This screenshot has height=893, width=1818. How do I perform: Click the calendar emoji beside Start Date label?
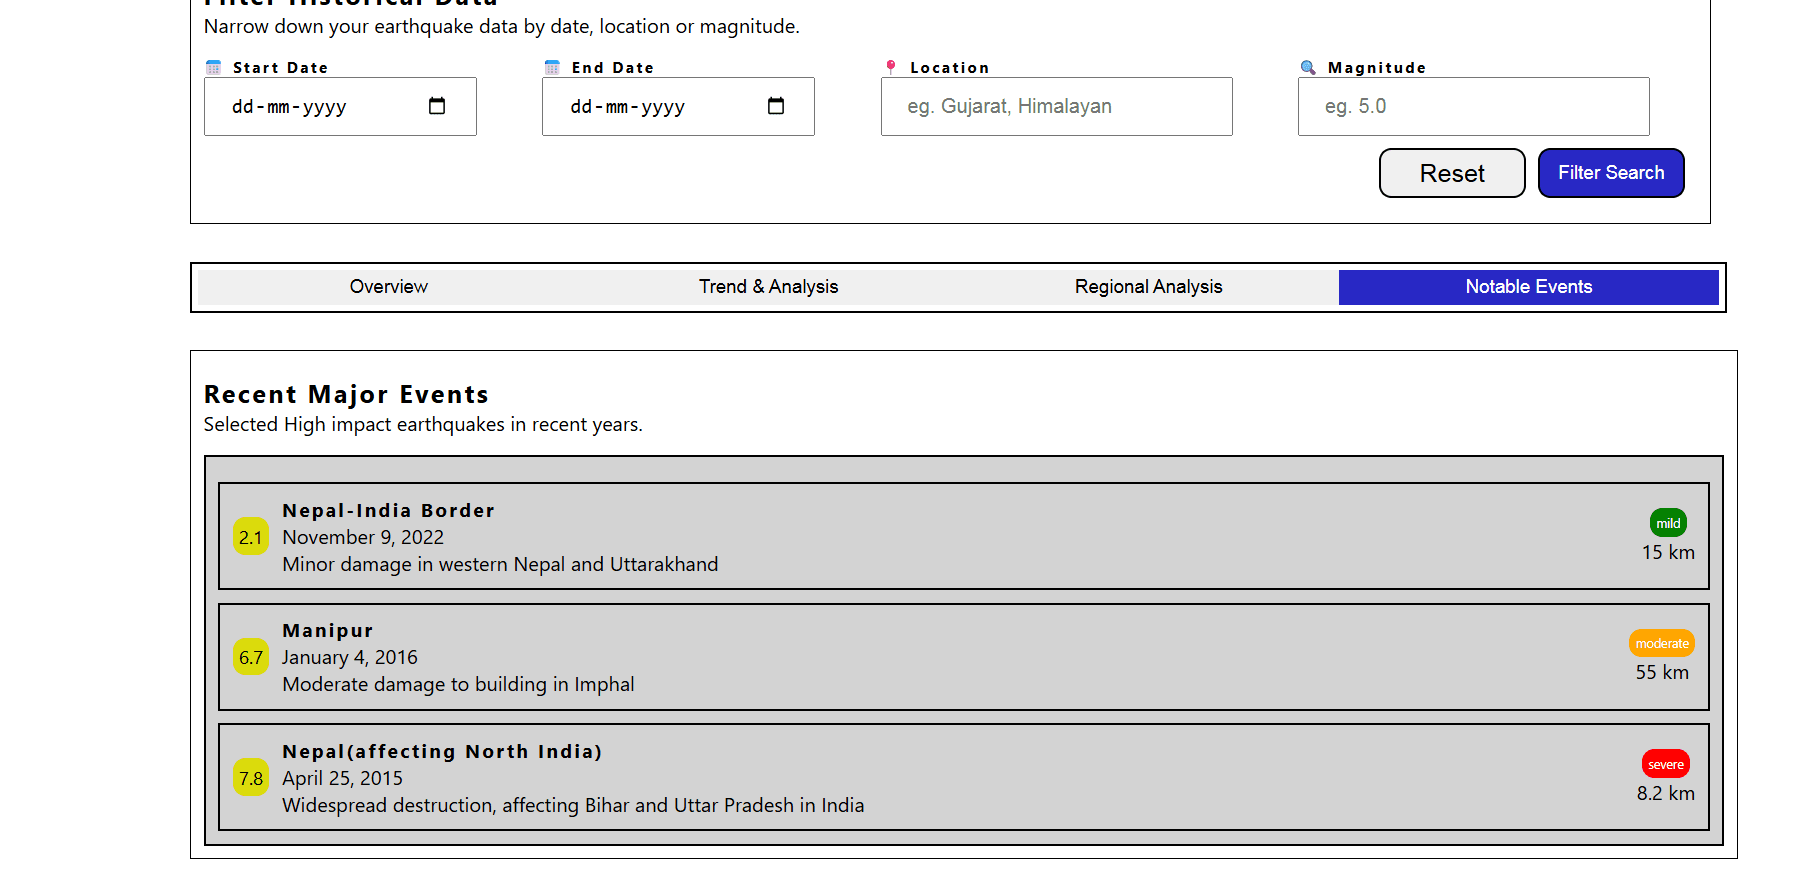213,68
